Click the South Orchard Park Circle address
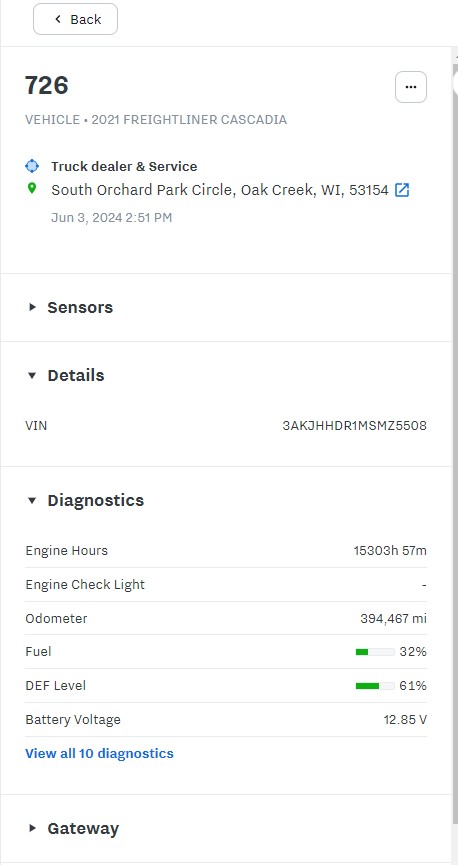 point(220,190)
